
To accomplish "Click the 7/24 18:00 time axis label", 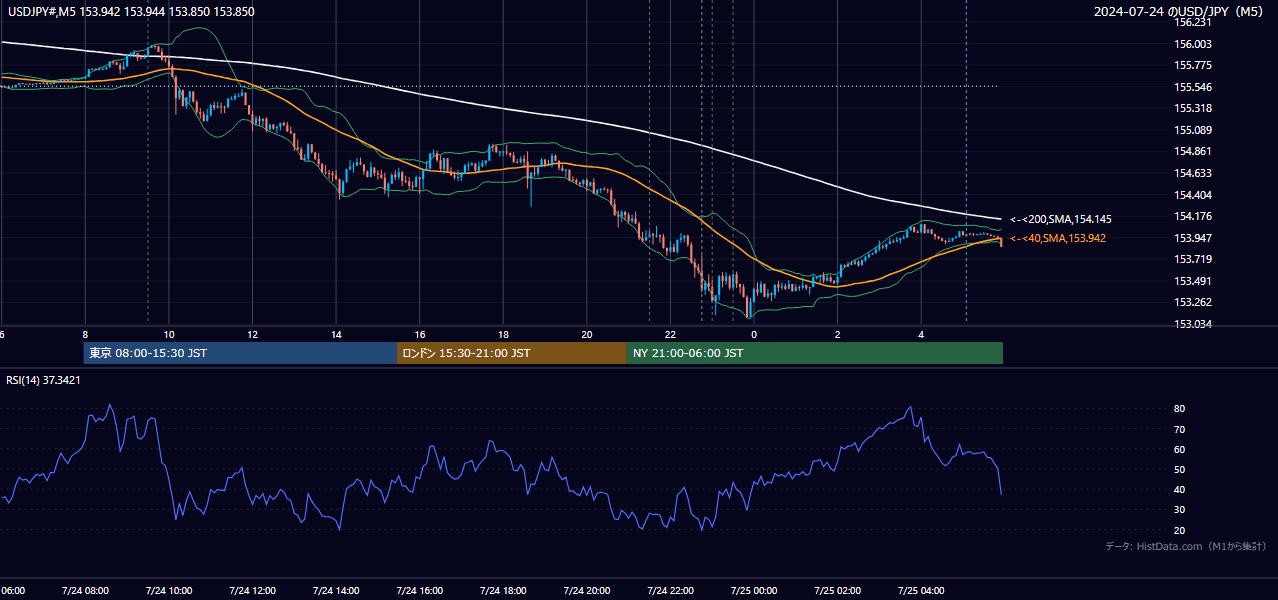I will click(x=503, y=591).
